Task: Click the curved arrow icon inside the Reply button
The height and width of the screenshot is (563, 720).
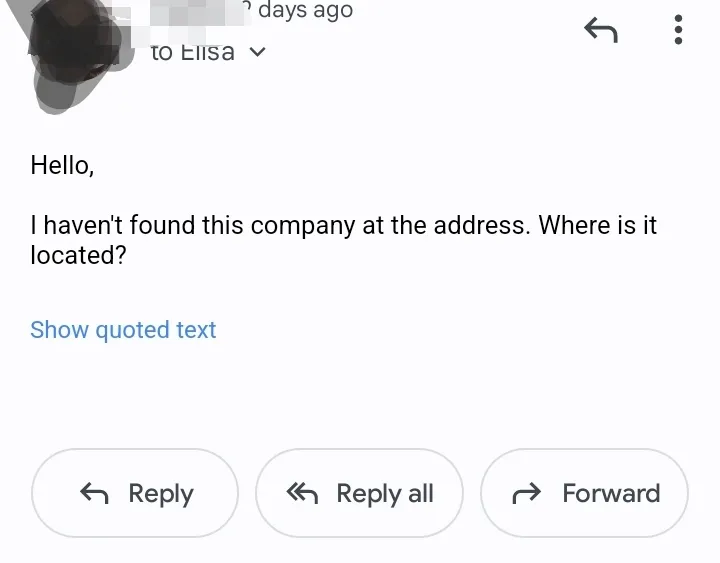Action: click(94, 493)
